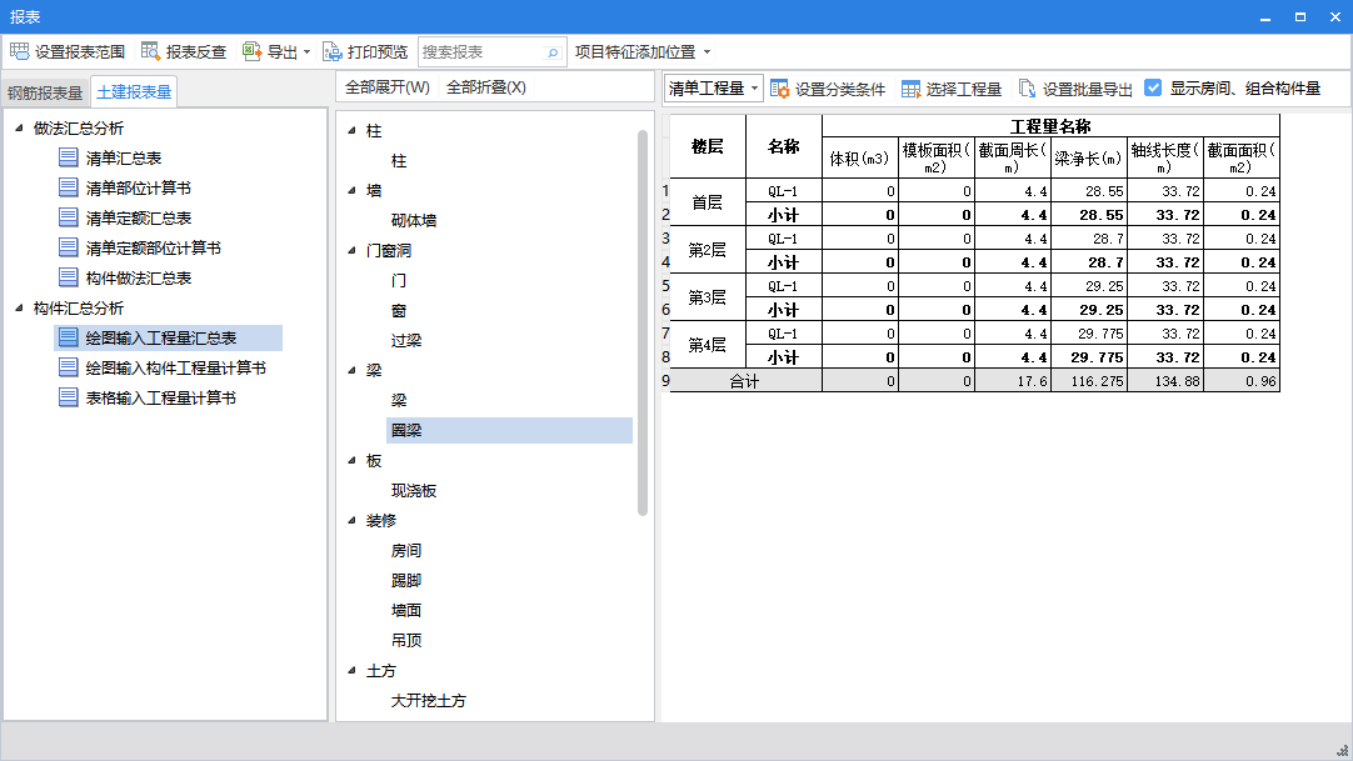1353x761 pixels.
Task: Click the 体积(m3) column header
Action: [860, 158]
